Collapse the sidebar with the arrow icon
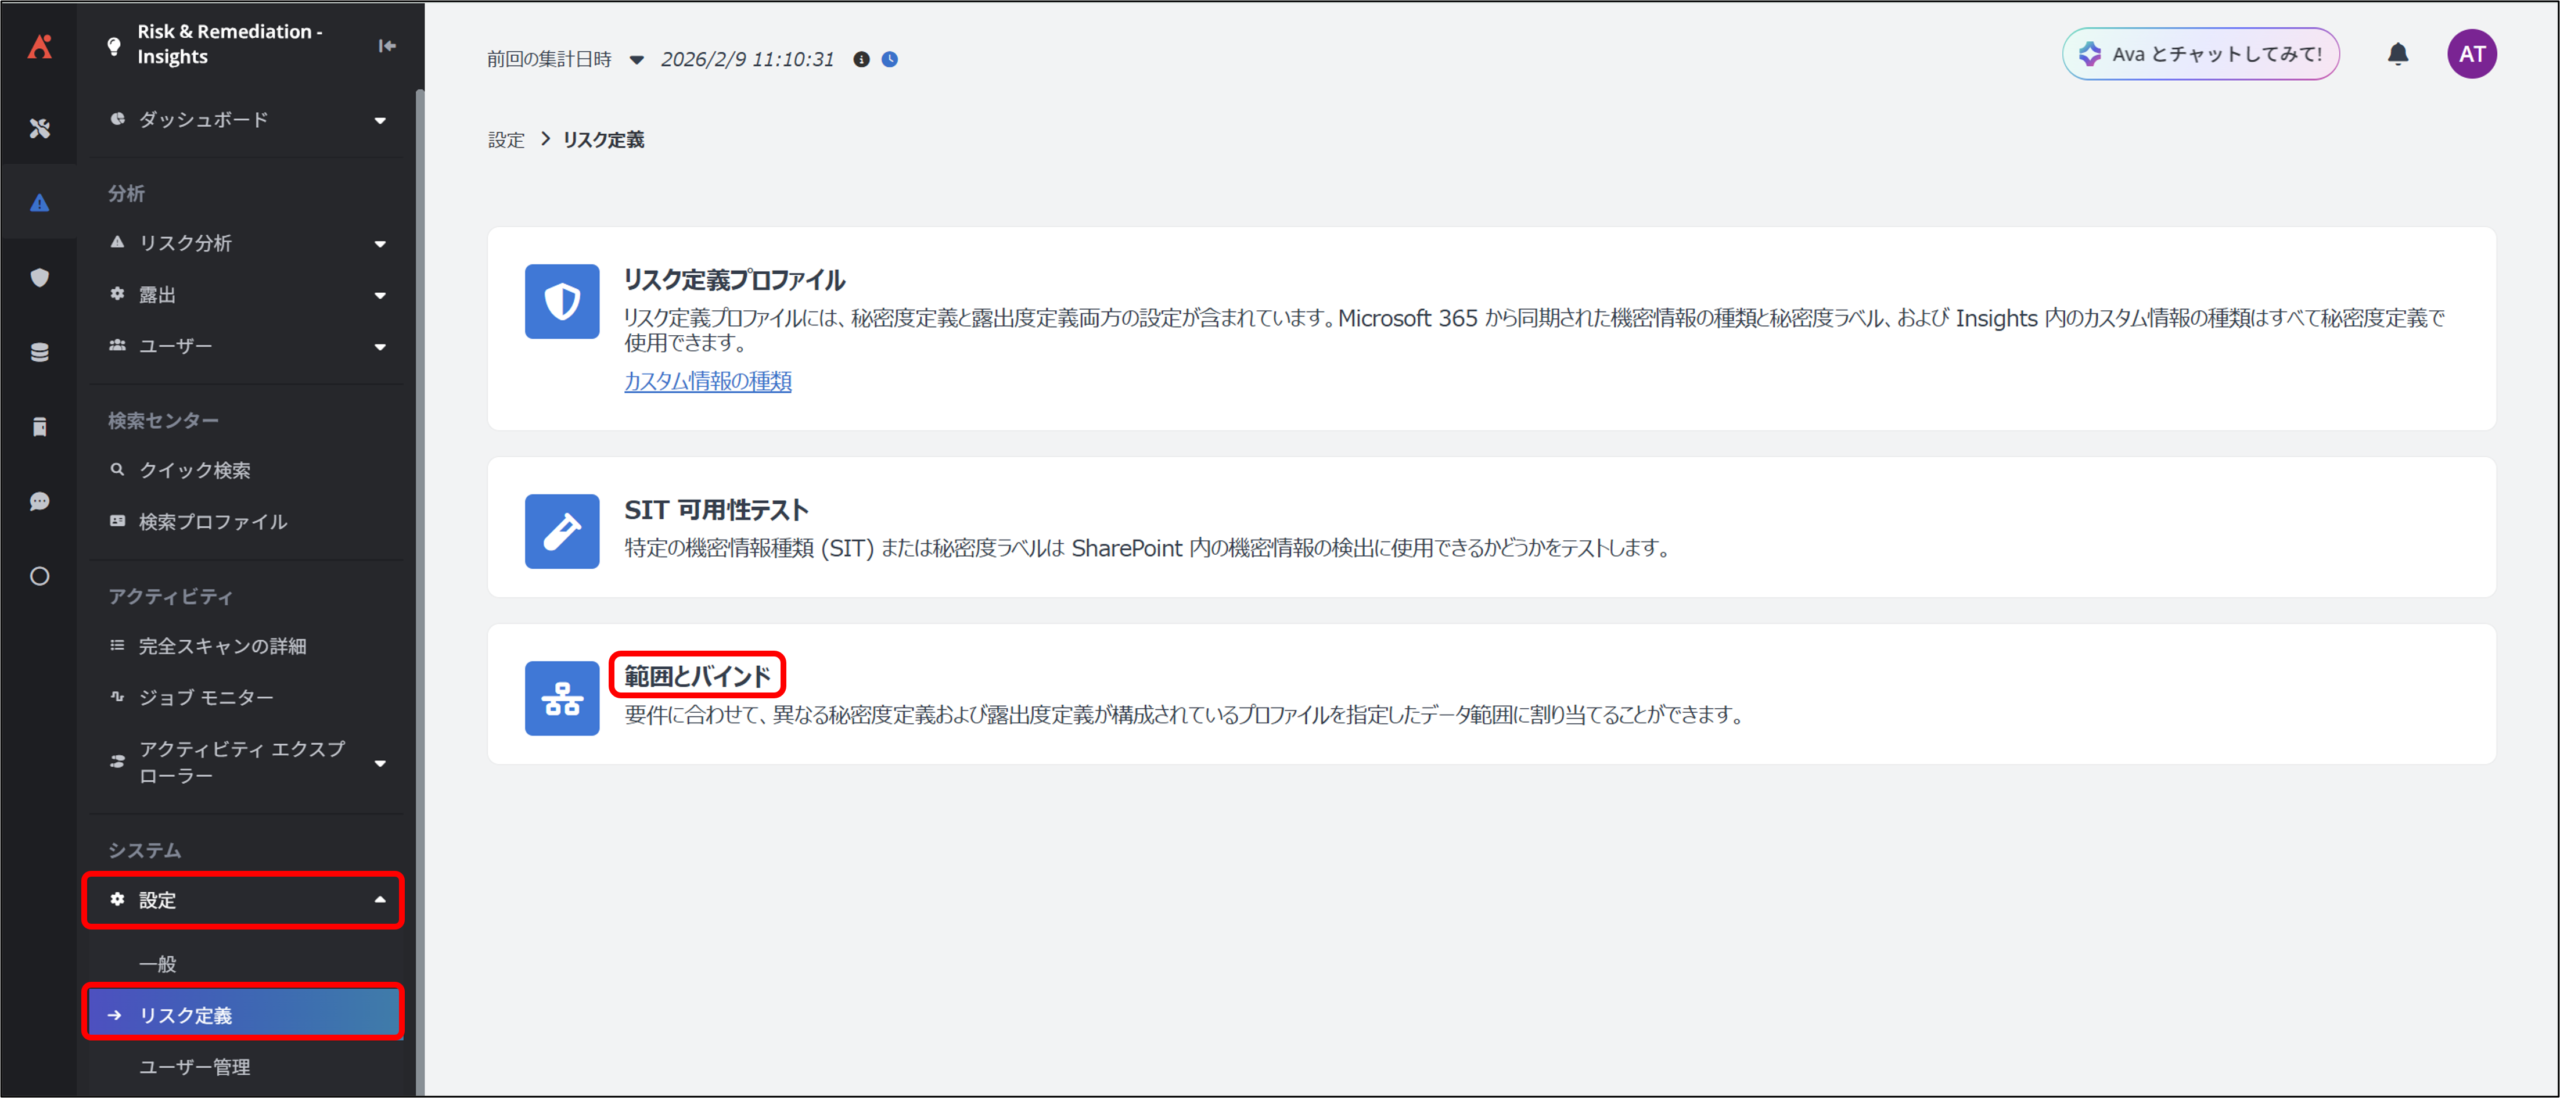2560x1098 pixels. tap(387, 46)
